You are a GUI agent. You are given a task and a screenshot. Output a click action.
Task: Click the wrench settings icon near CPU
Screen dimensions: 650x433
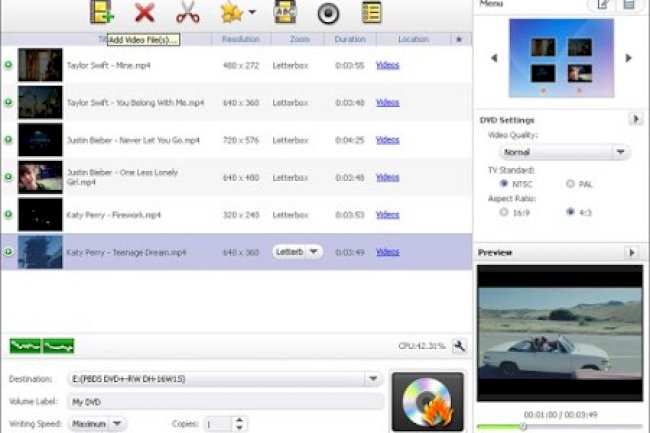[459, 346]
